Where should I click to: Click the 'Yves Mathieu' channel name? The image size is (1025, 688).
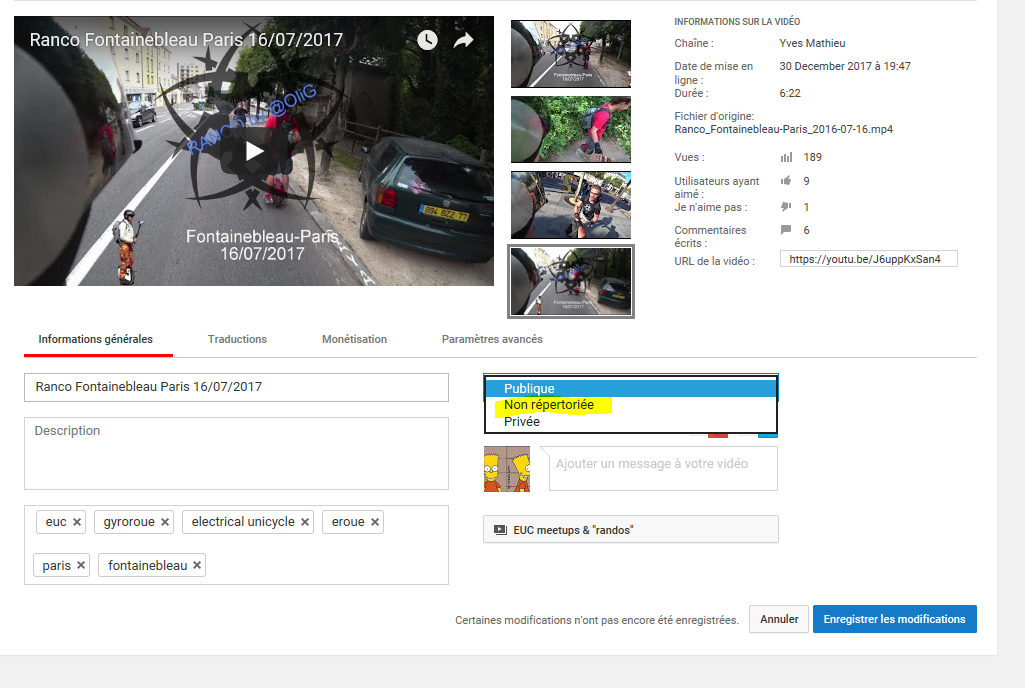point(812,43)
